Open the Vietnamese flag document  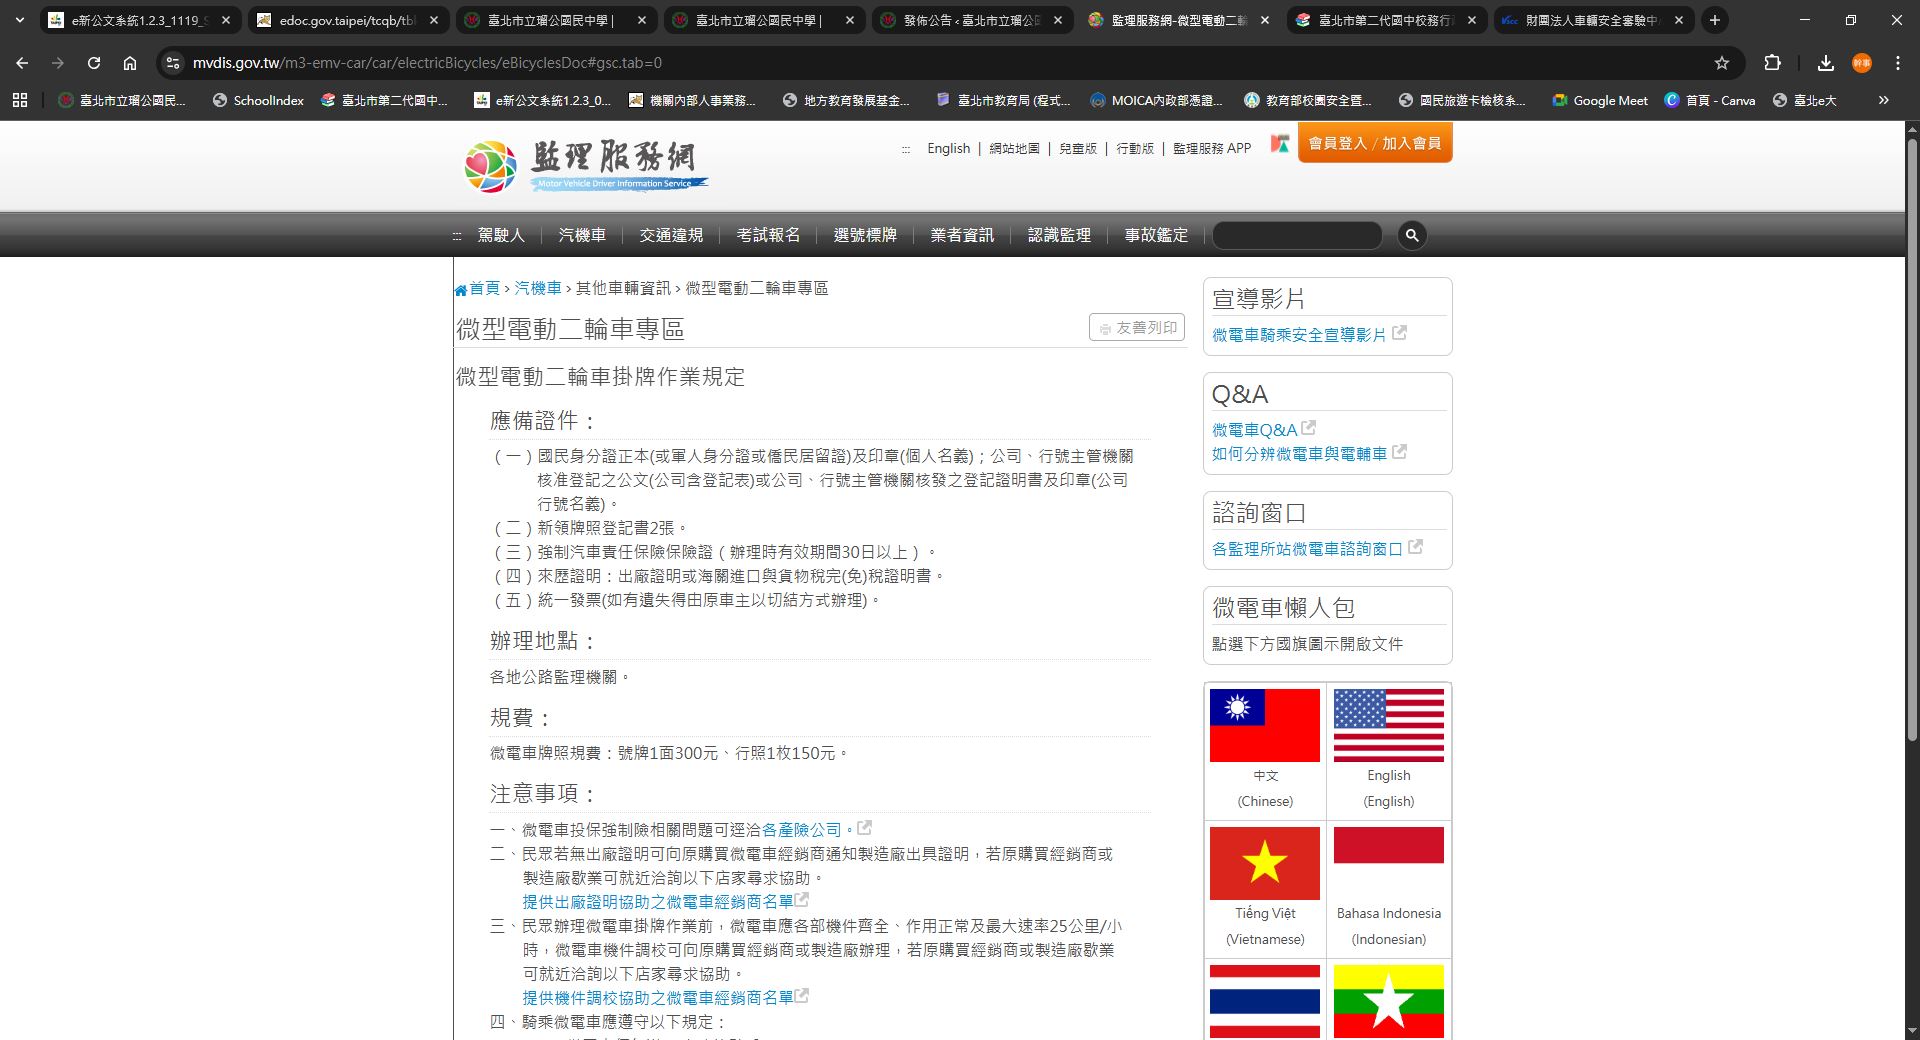point(1265,863)
